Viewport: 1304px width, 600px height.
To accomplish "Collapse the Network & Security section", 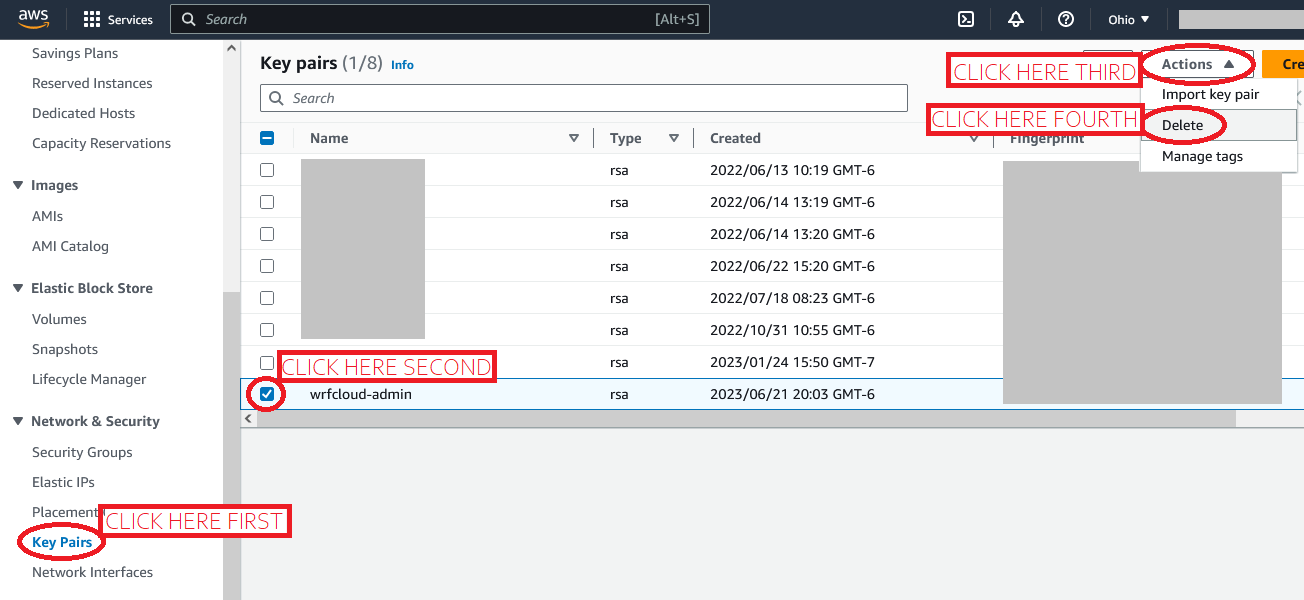I will pos(18,421).
